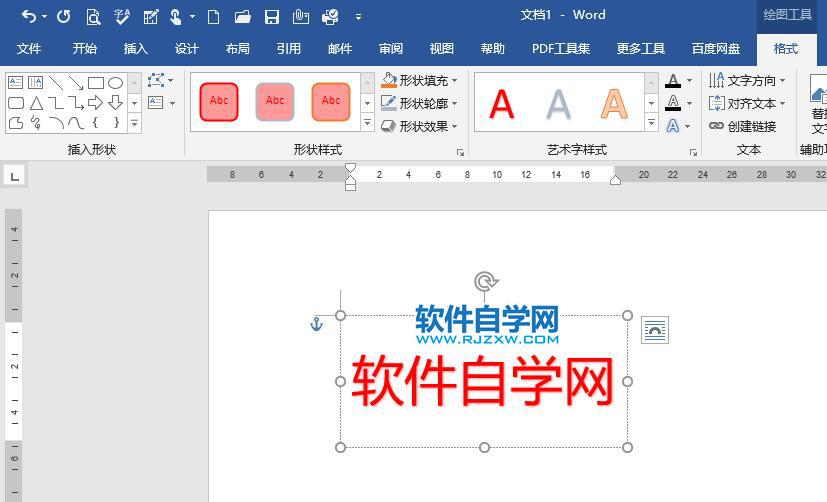This screenshot has height=502, width=827.
Task: Select the right brace shape
Action: click(116, 122)
